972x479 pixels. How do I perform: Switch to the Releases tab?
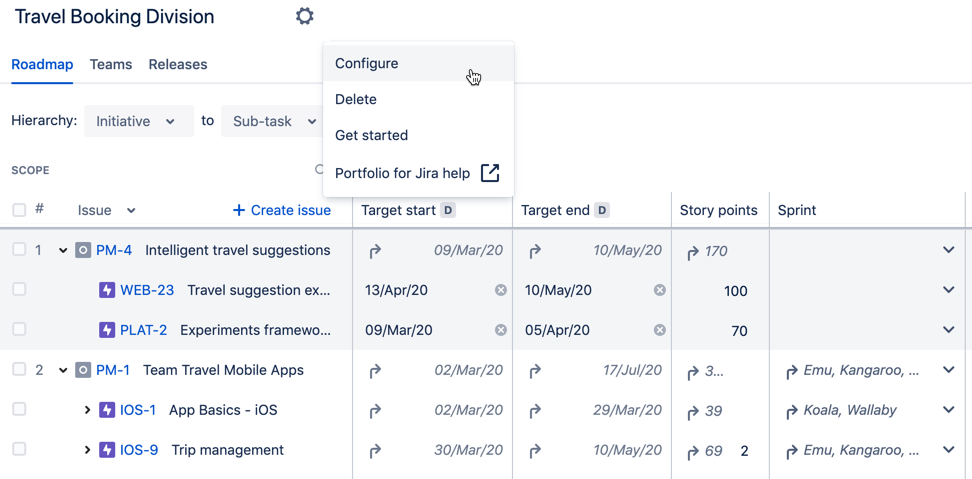tap(178, 64)
